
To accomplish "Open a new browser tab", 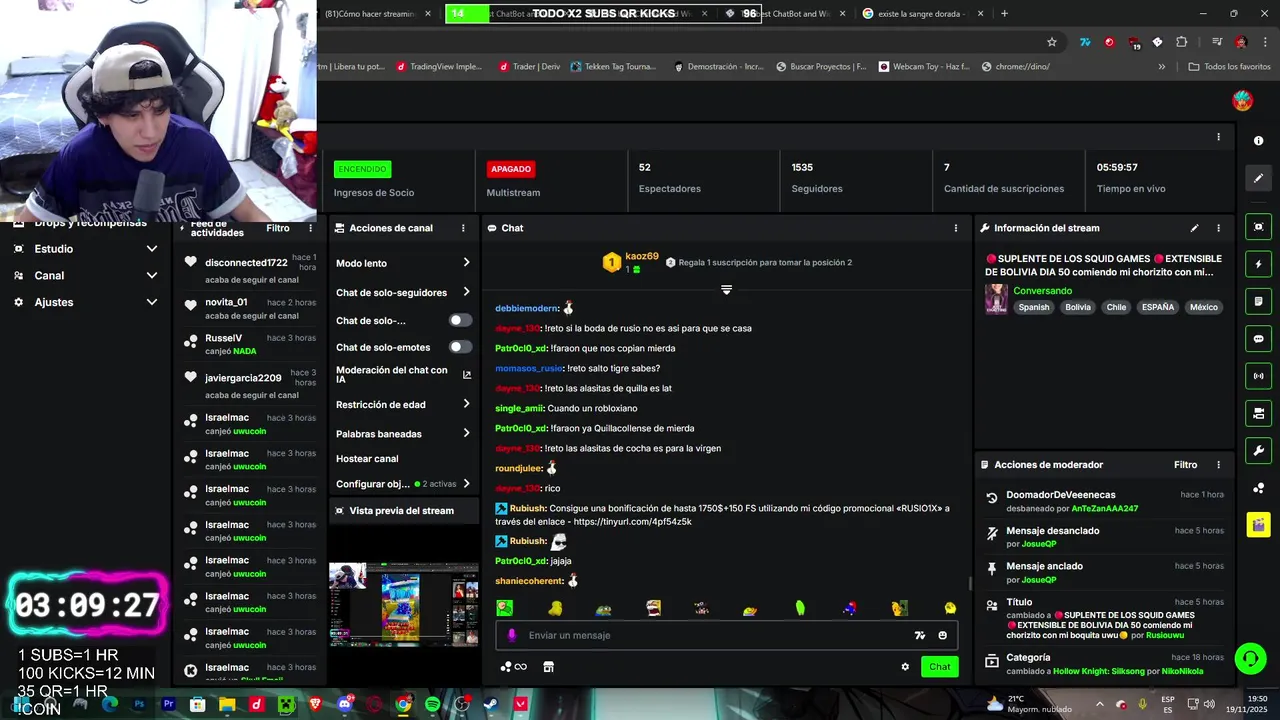I will (x=1004, y=14).
